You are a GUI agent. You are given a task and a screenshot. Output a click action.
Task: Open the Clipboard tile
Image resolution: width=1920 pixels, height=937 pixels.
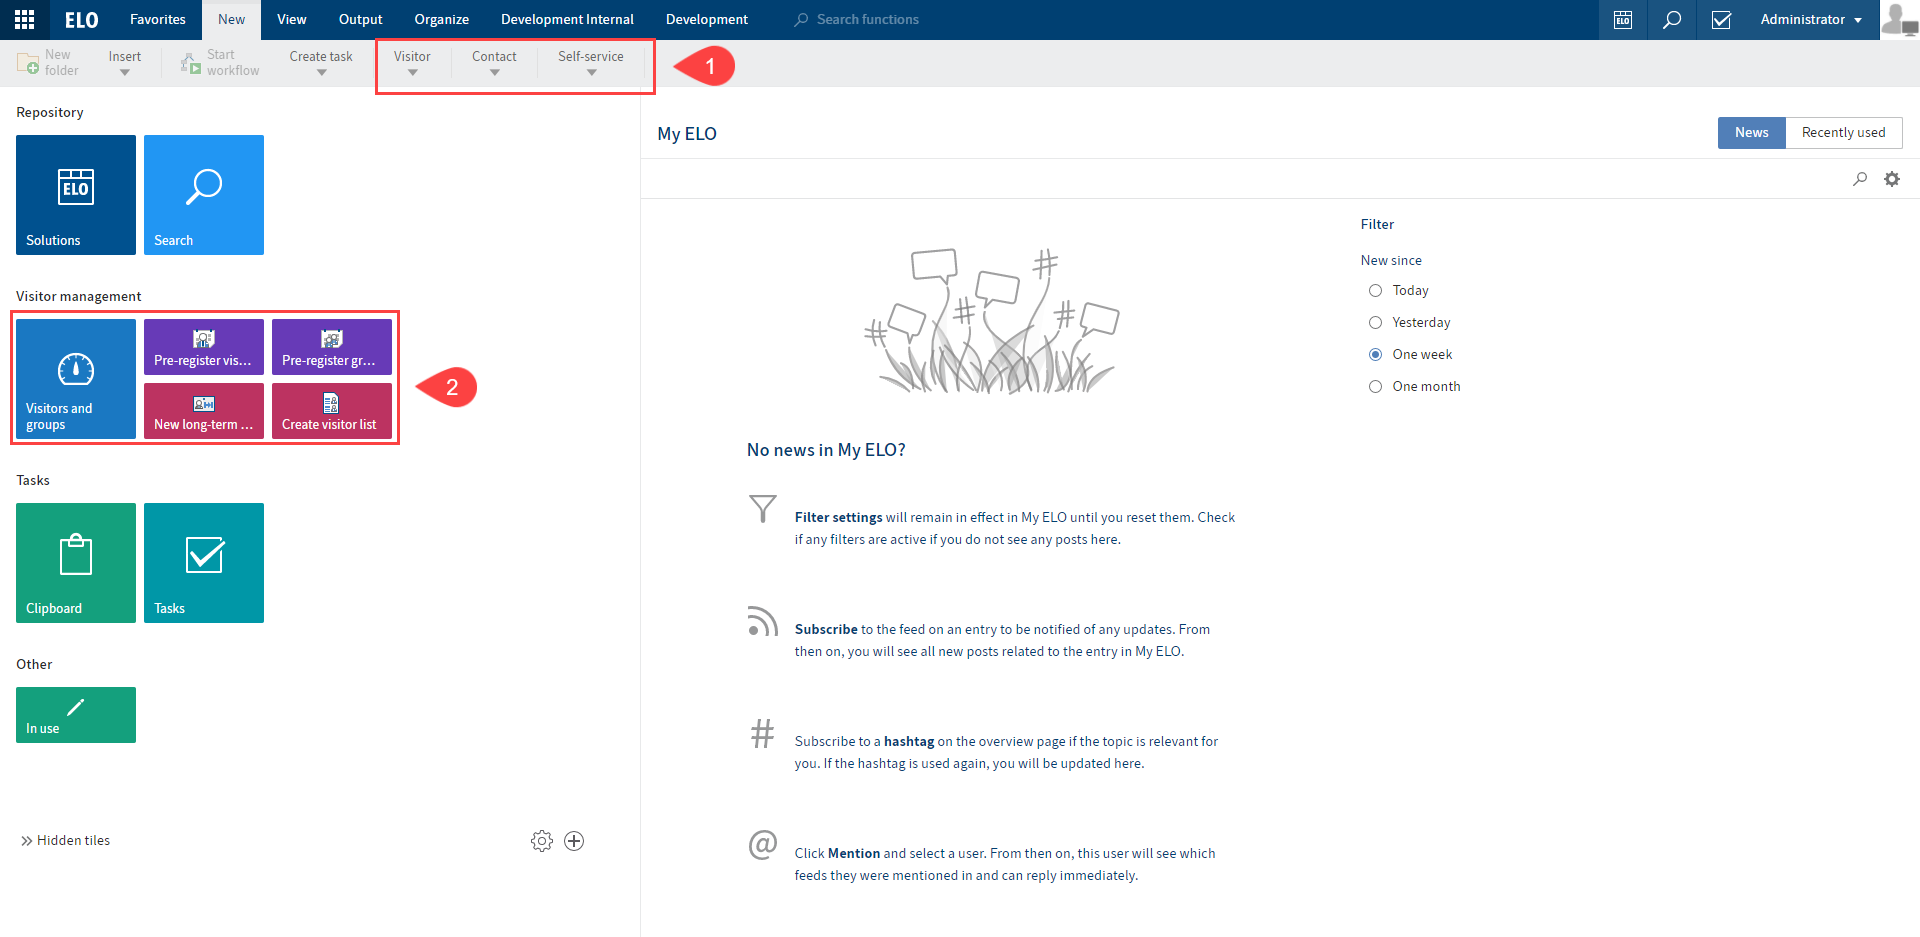point(76,563)
